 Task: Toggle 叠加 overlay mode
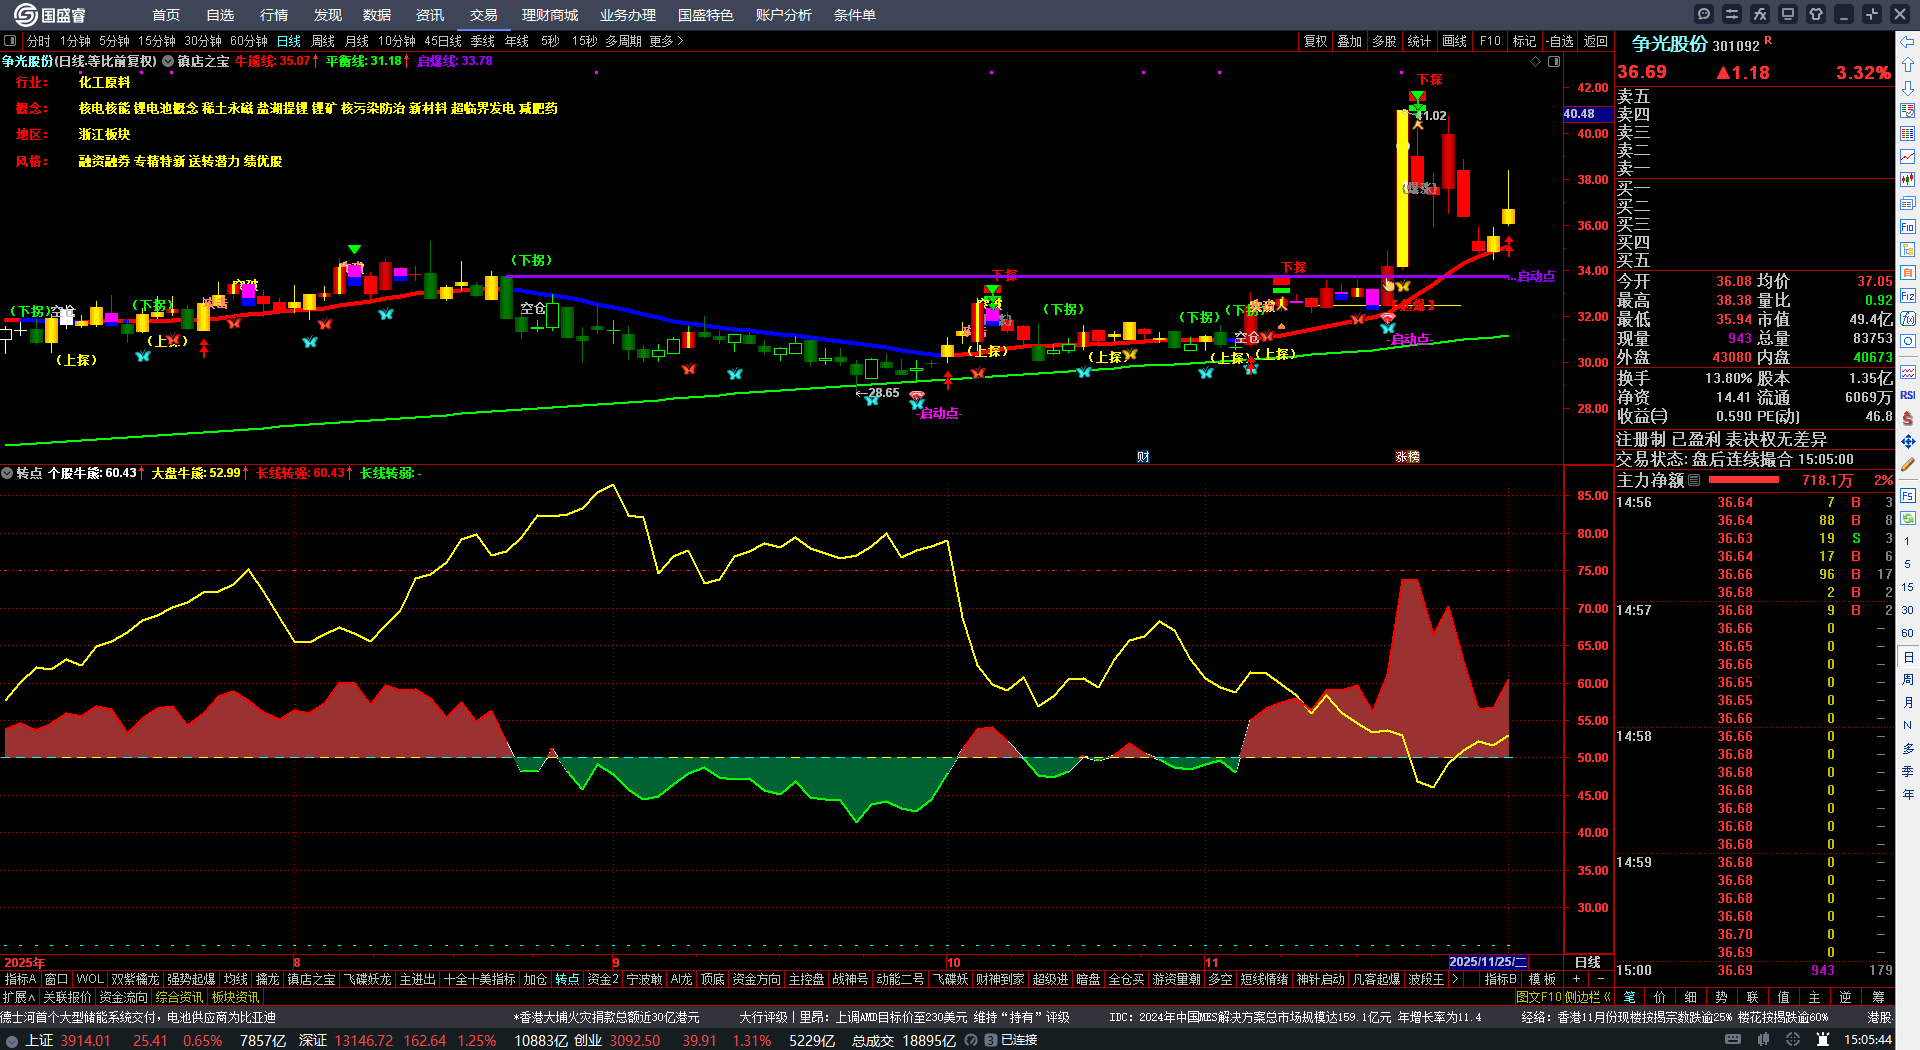click(1350, 41)
